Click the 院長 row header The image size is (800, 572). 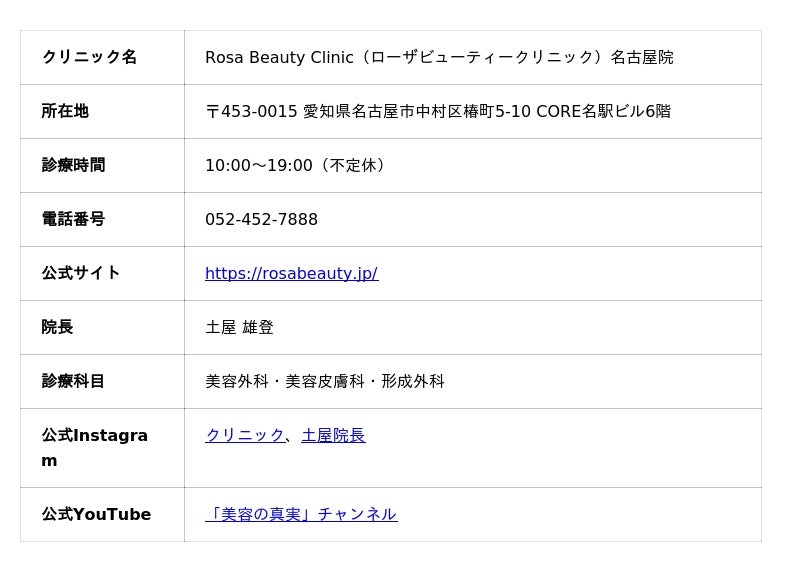click(x=57, y=327)
